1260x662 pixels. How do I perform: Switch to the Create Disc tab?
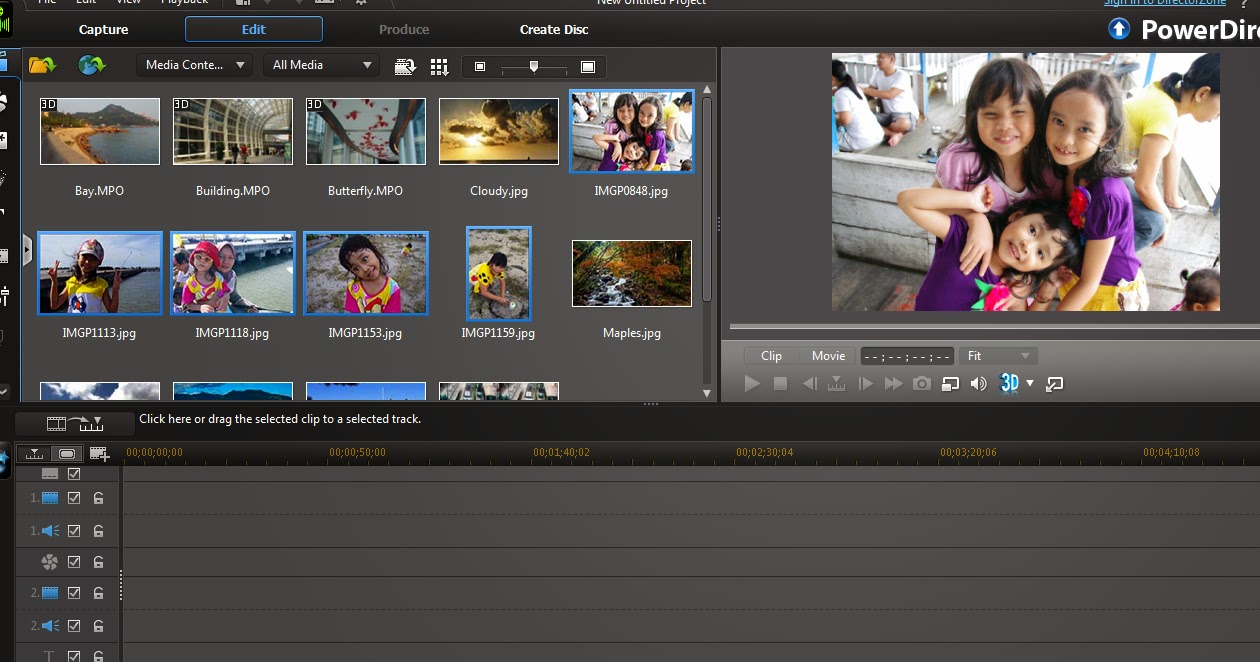point(554,29)
